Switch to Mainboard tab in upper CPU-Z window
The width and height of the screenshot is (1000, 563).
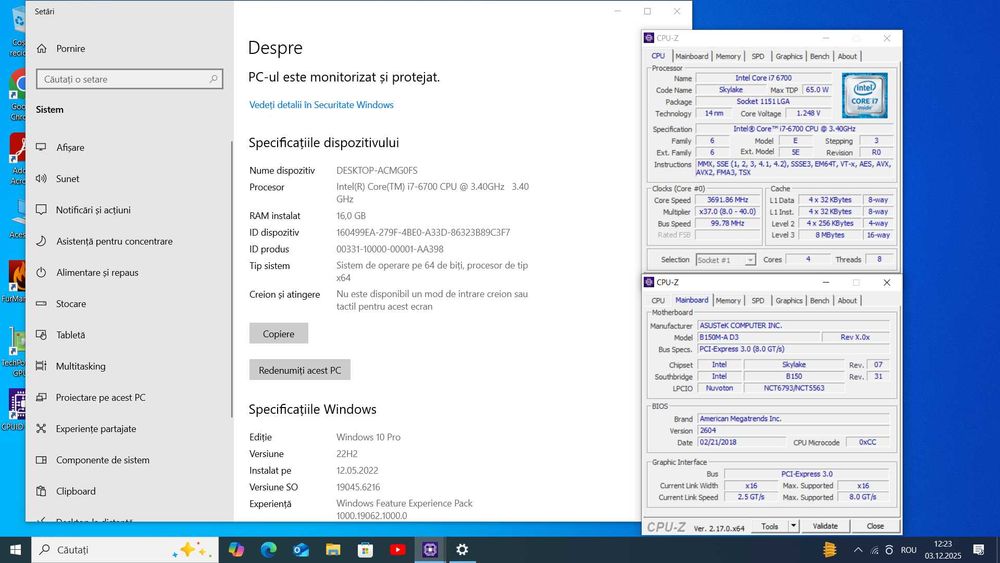tap(691, 56)
